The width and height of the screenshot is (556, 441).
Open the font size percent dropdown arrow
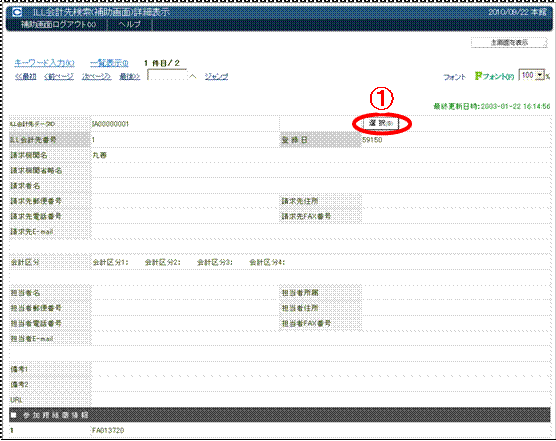[x=540, y=75]
